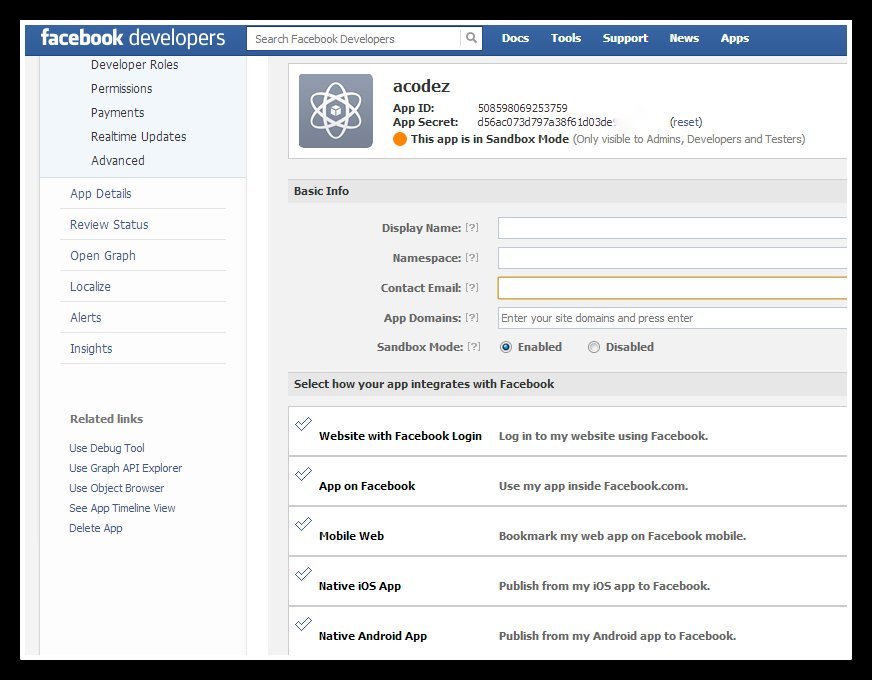Image resolution: width=872 pixels, height=680 pixels.
Task: Open Permissions settings page
Action: point(121,88)
